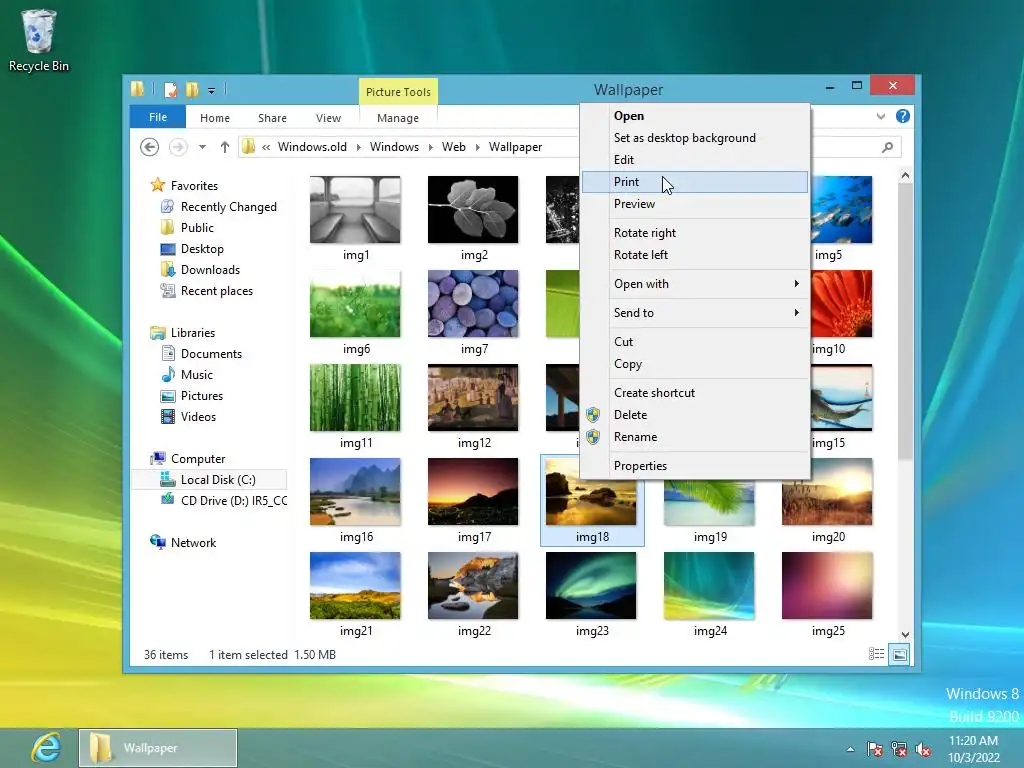Viewport: 1024px width, 768px height.
Task: Expand the chevron after the Windows breadcrumb
Action: (430, 147)
